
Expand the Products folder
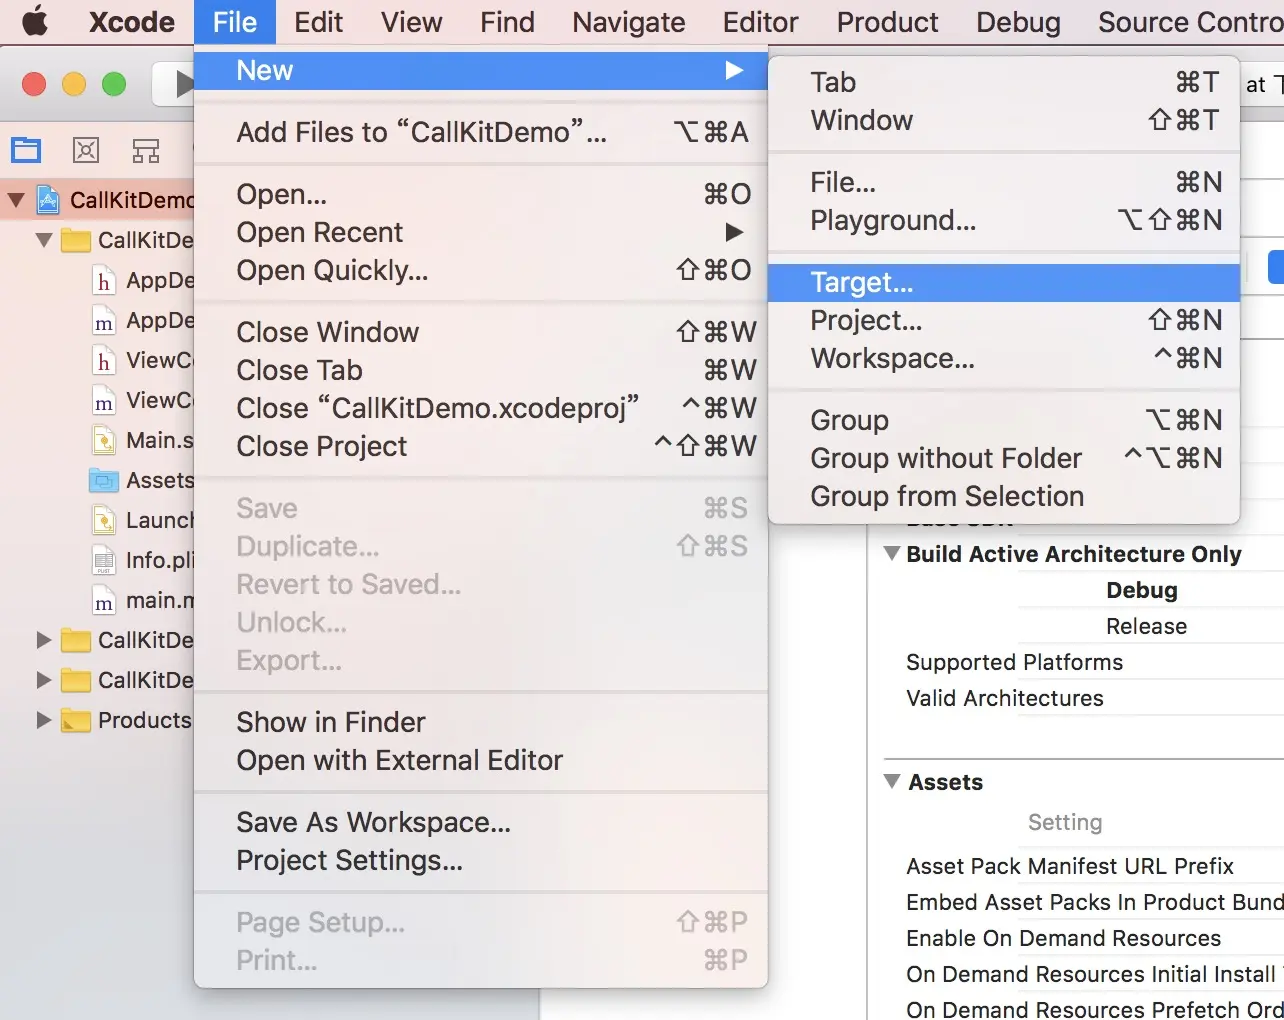pyautogui.click(x=43, y=720)
